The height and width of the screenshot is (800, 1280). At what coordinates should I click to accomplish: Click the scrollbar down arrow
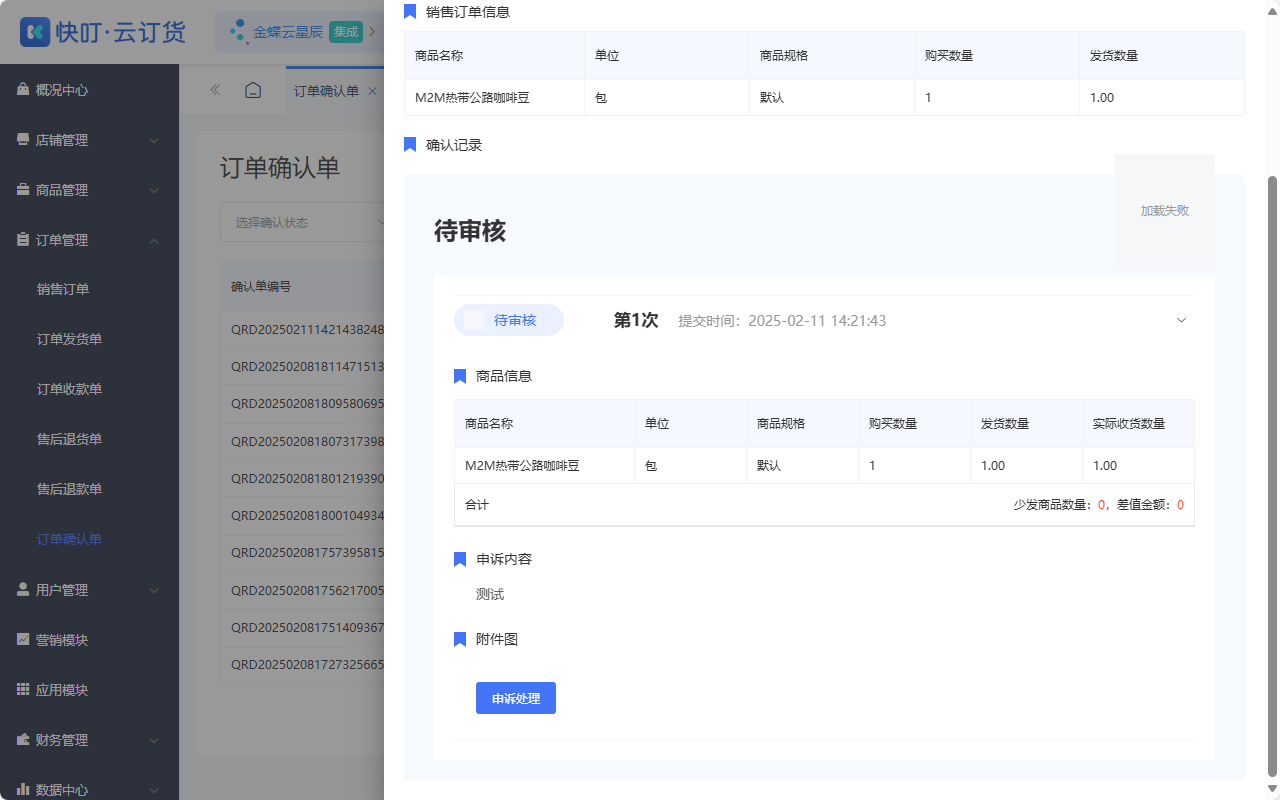pyautogui.click(x=1272, y=789)
